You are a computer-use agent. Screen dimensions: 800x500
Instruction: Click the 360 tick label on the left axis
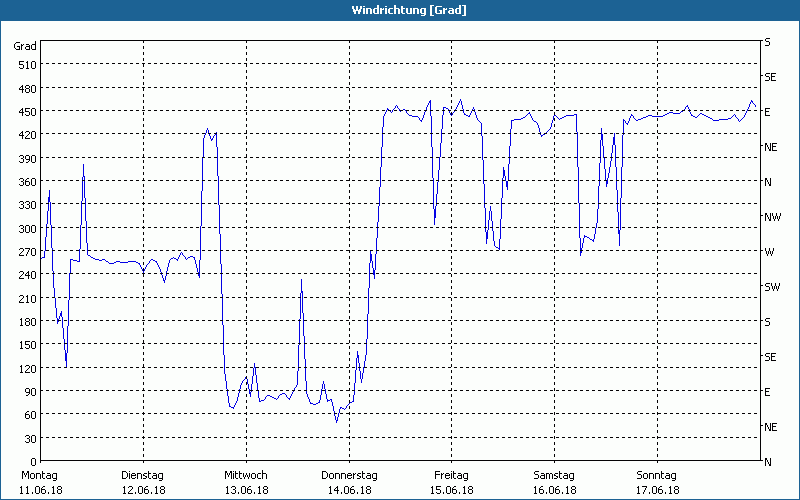(x=27, y=182)
